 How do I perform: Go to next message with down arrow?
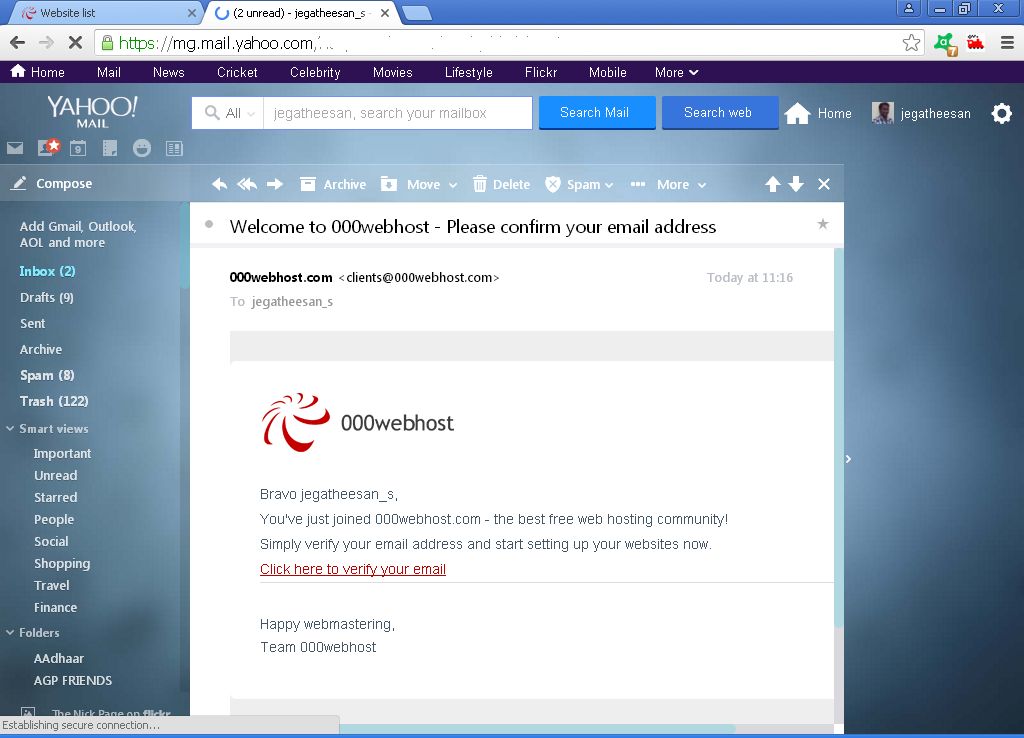coord(796,184)
